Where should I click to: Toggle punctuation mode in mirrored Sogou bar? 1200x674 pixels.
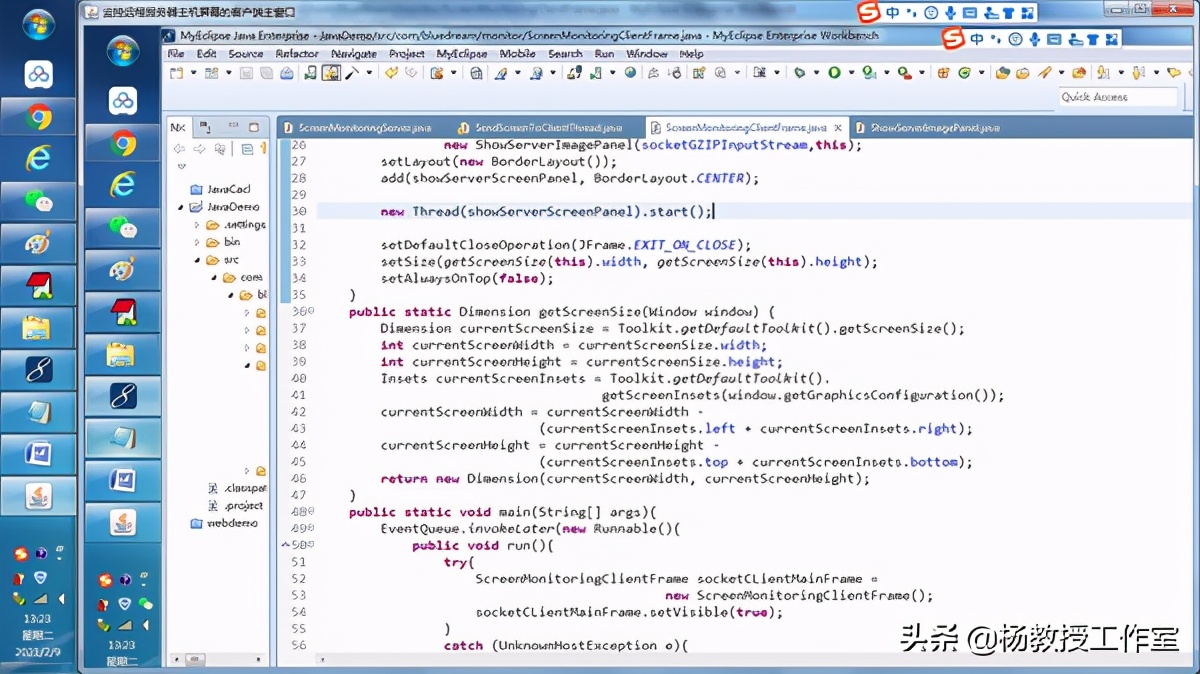(995, 38)
